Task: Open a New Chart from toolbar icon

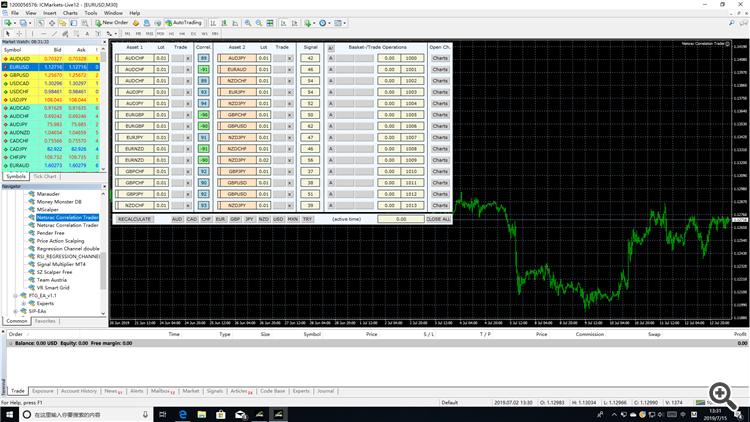Action: pos(8,22)
